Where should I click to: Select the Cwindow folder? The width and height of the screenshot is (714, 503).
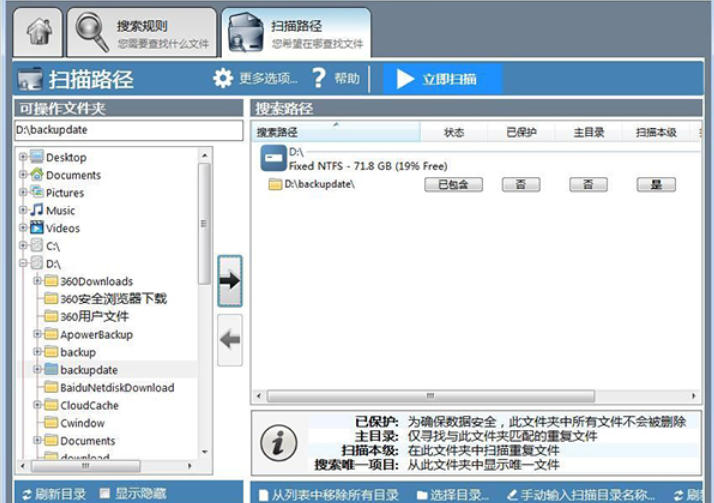(82, 423)
